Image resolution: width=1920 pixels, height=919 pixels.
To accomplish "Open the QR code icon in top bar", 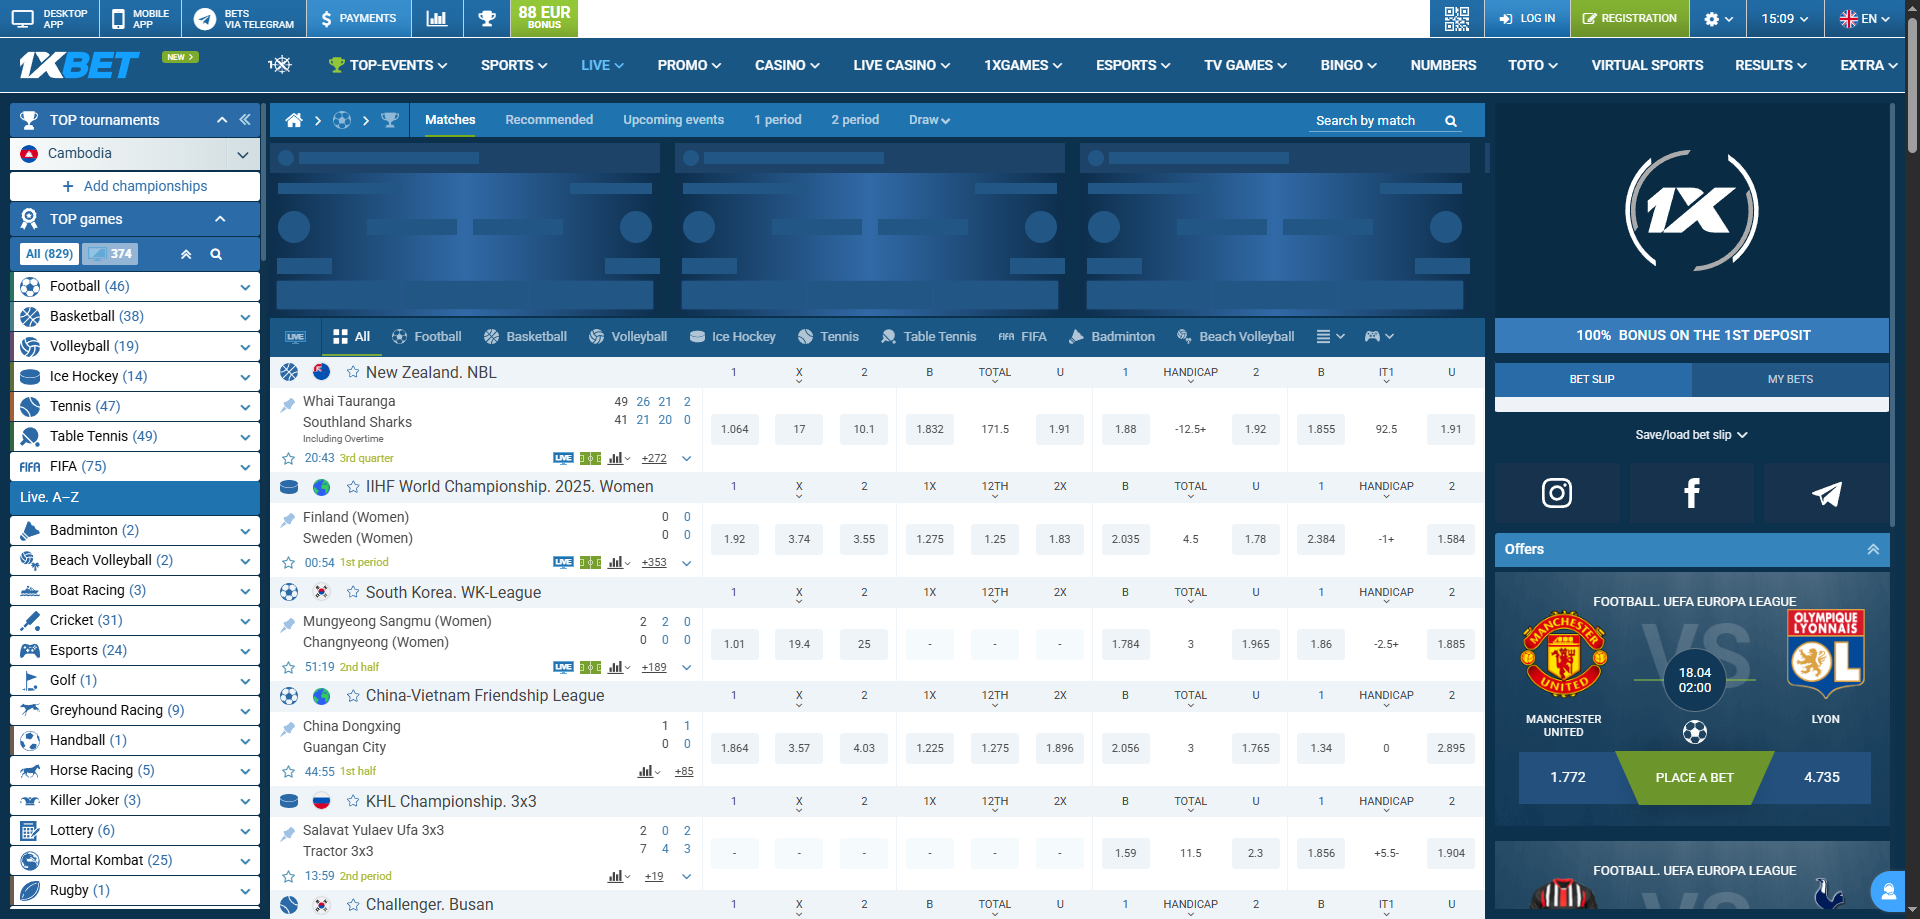I will click(1456, 18).
